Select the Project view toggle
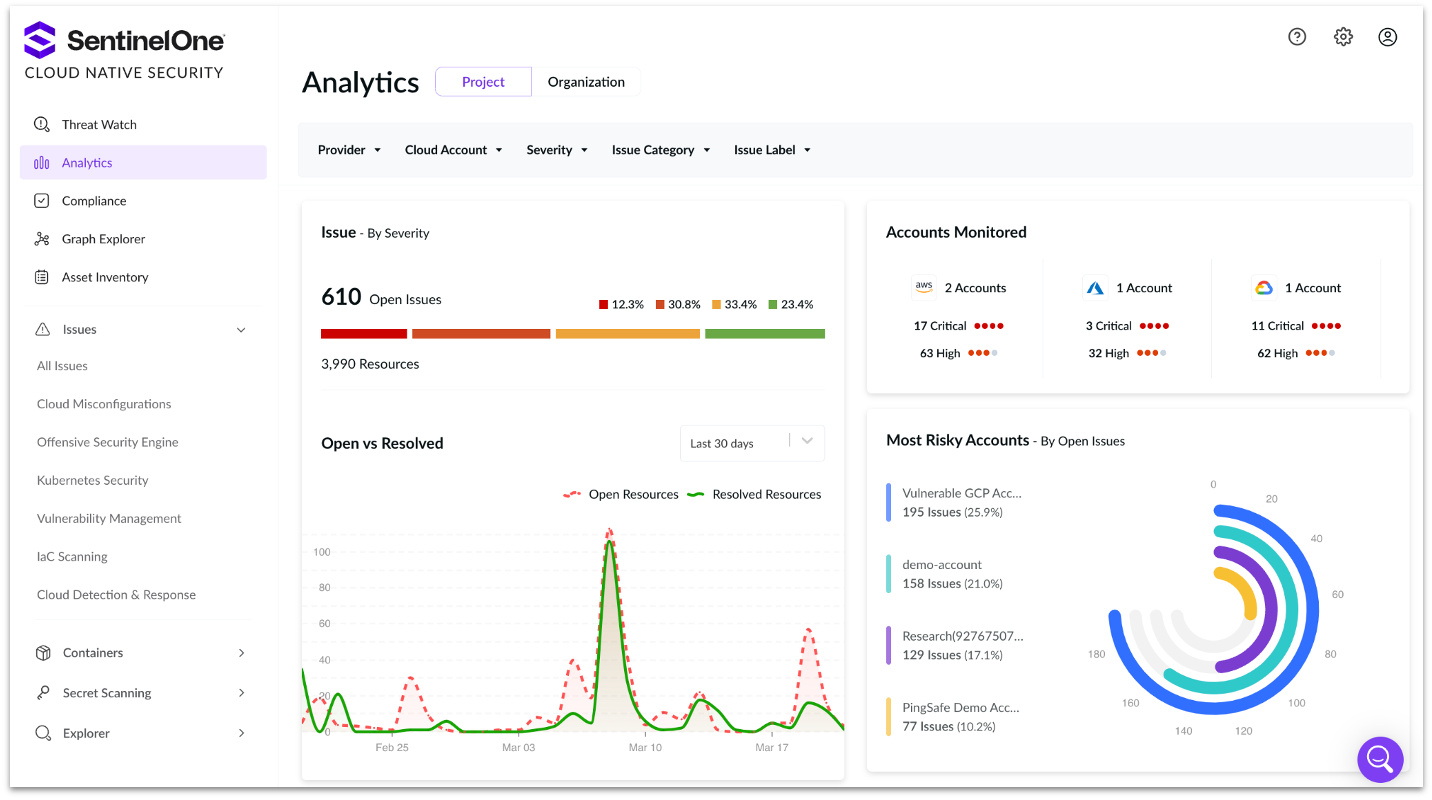The height and width of the screenshot is (800, 1432). [483, 81]
